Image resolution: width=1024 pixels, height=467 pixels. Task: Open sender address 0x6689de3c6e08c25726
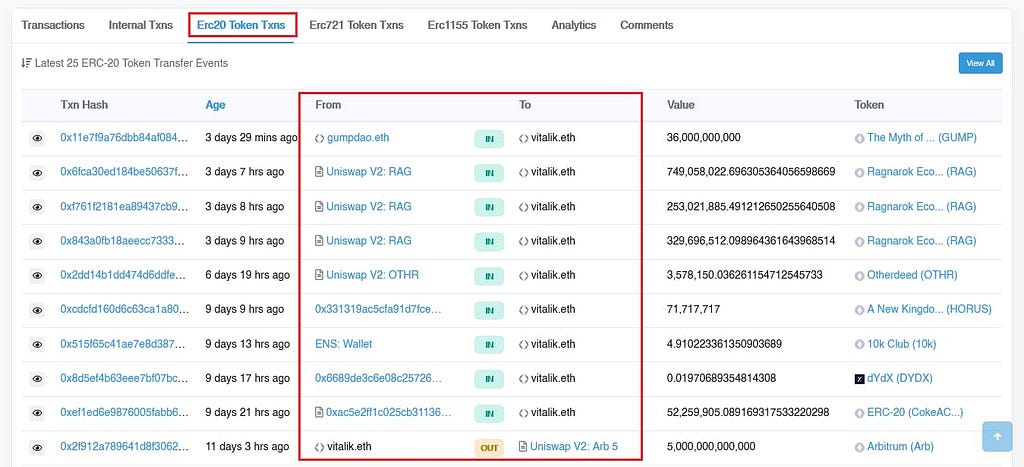tap(379, 378)
